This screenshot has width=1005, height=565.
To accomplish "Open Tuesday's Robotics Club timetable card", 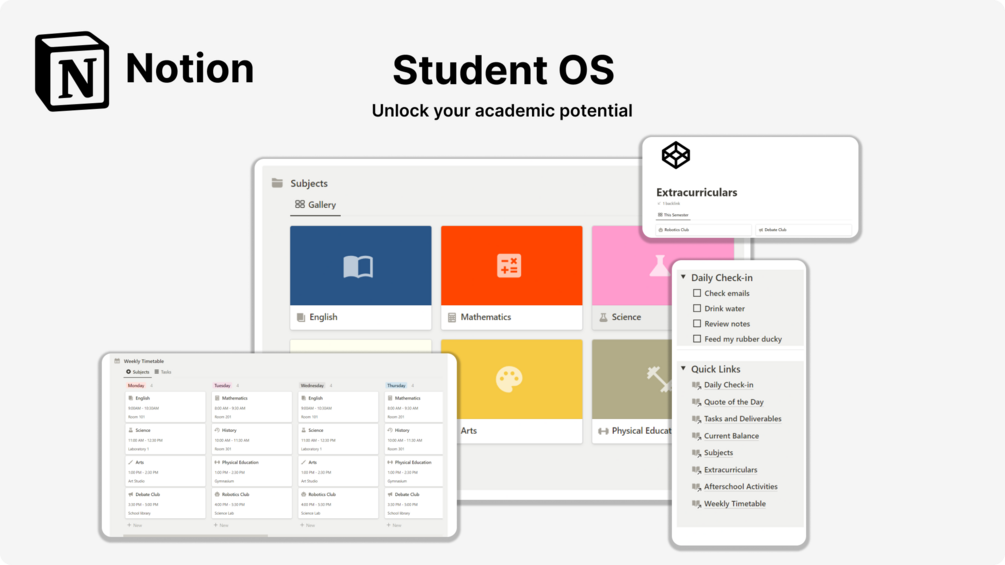I will pyautogui.click(x=252, y=504).
